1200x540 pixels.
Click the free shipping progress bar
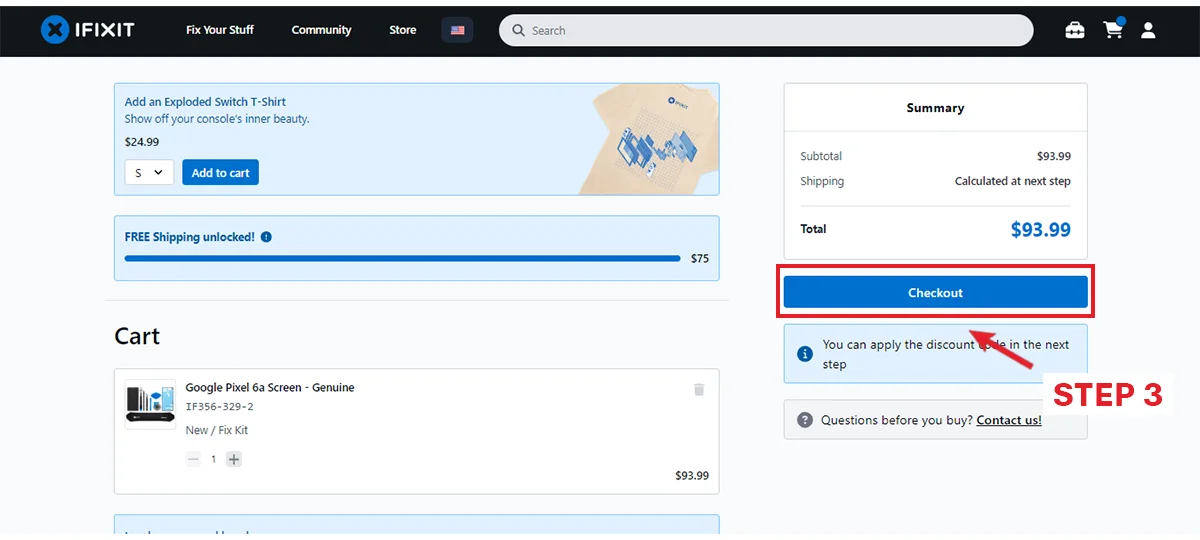pyautogui.click(x=402, y=258)
